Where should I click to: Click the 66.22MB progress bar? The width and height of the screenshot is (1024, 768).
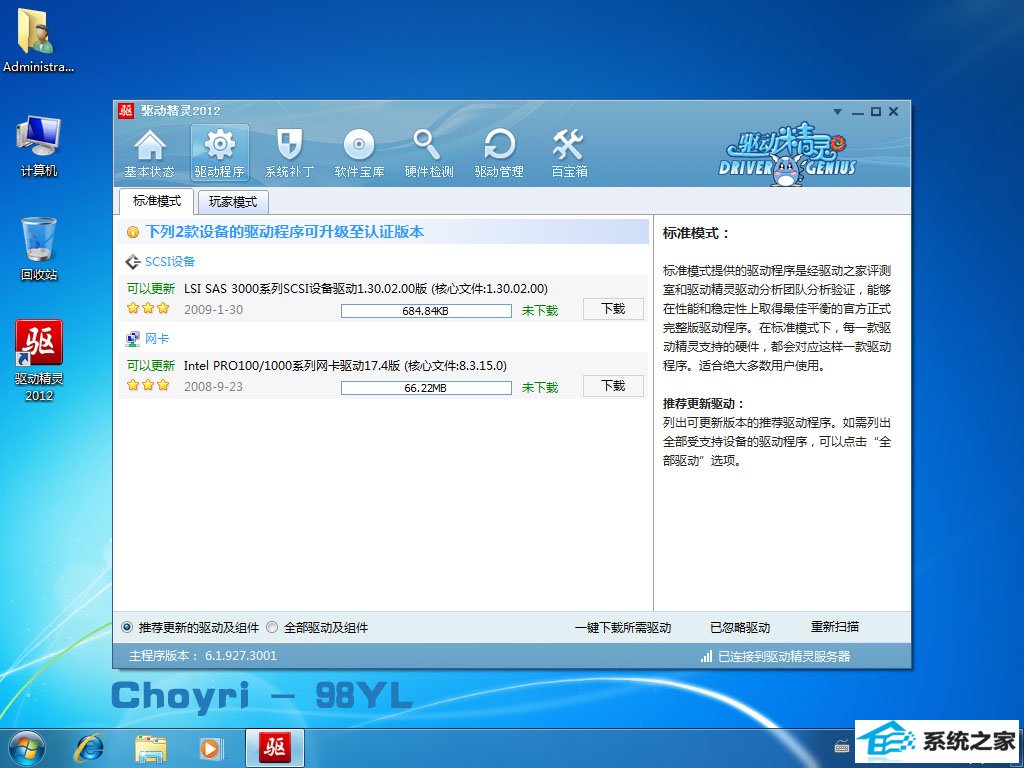(426, 388)
